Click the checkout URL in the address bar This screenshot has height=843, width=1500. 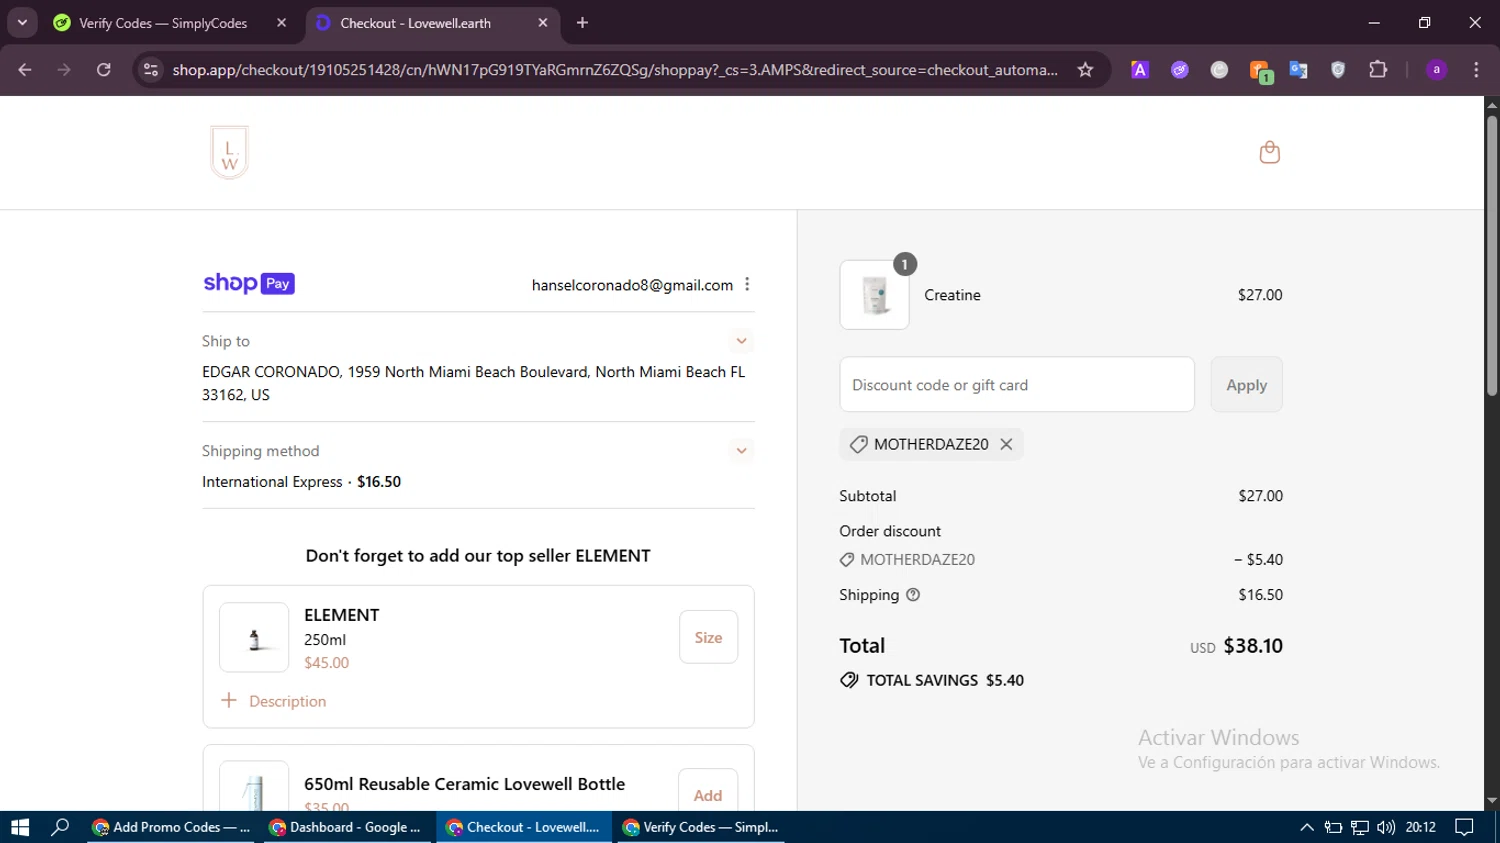[x=615, y=70]
